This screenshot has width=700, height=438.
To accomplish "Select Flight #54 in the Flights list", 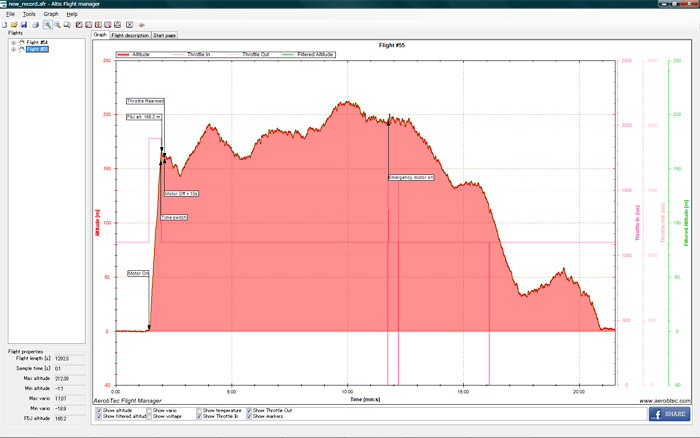I will 37,42.
